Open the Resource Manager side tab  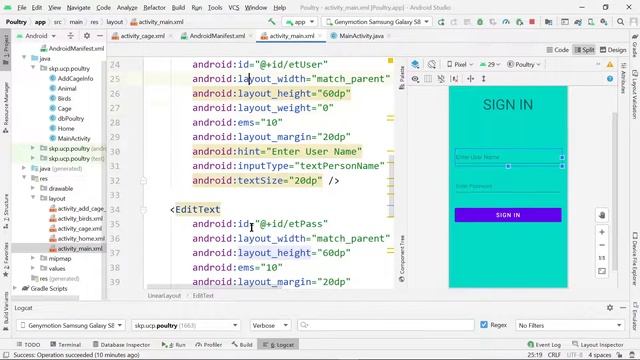(6, 108)
